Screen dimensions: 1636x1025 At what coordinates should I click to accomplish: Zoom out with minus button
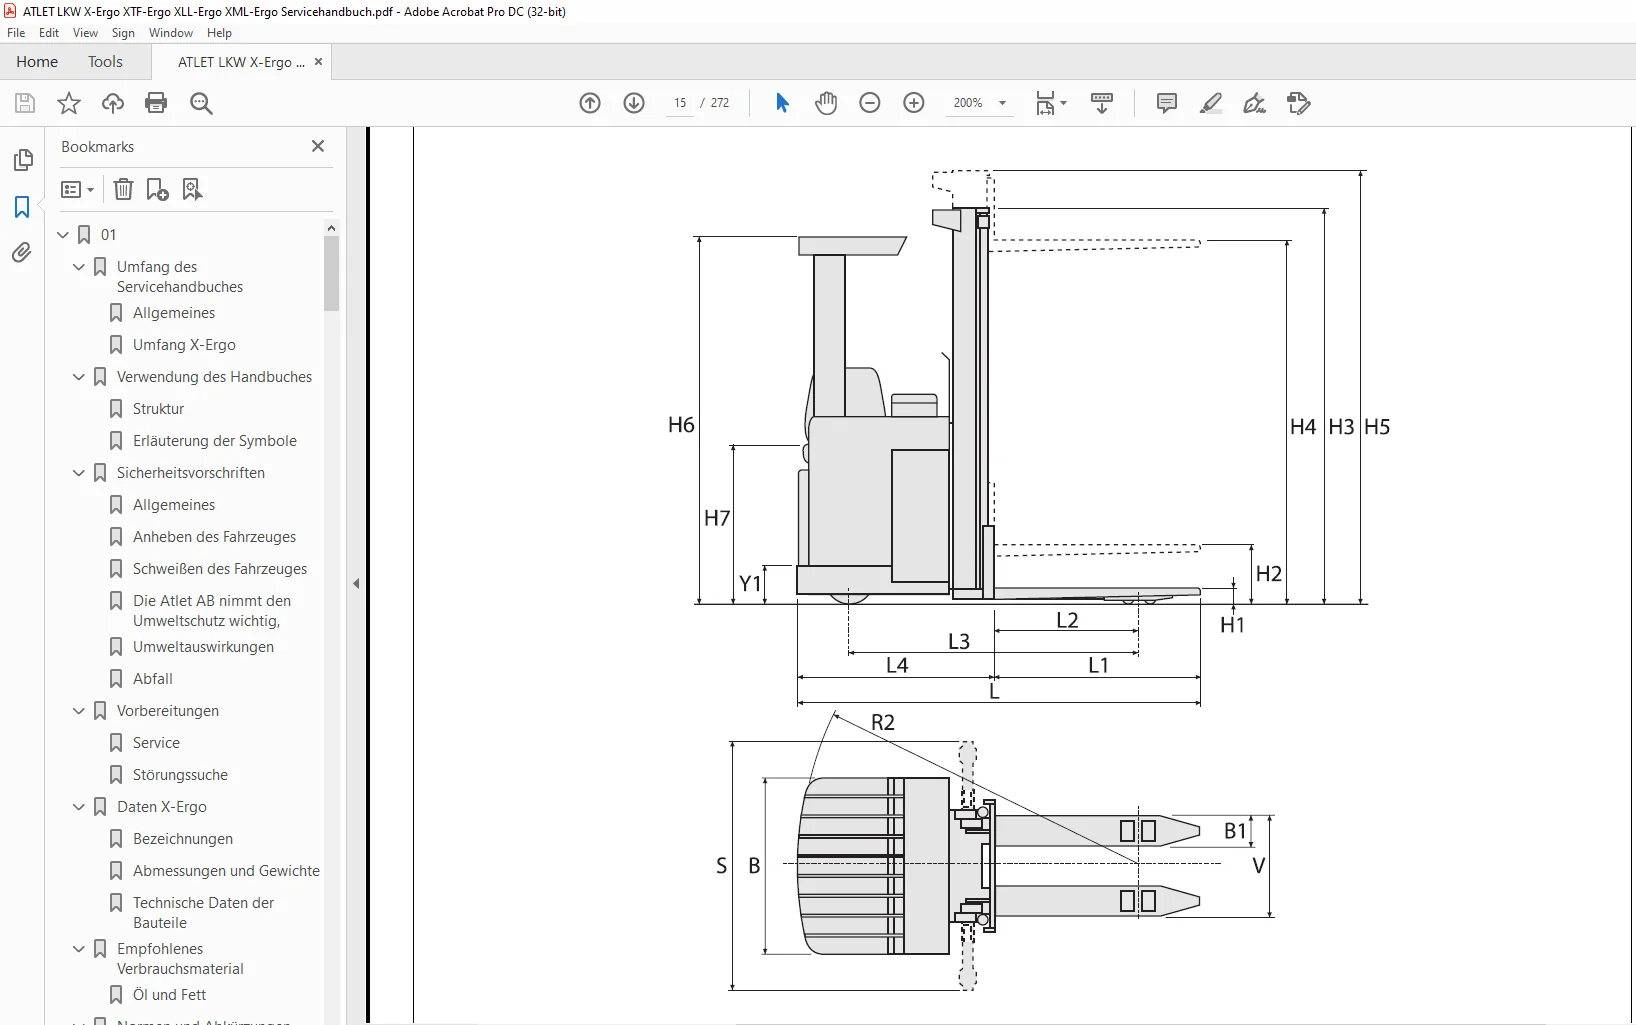pos(870,103)
